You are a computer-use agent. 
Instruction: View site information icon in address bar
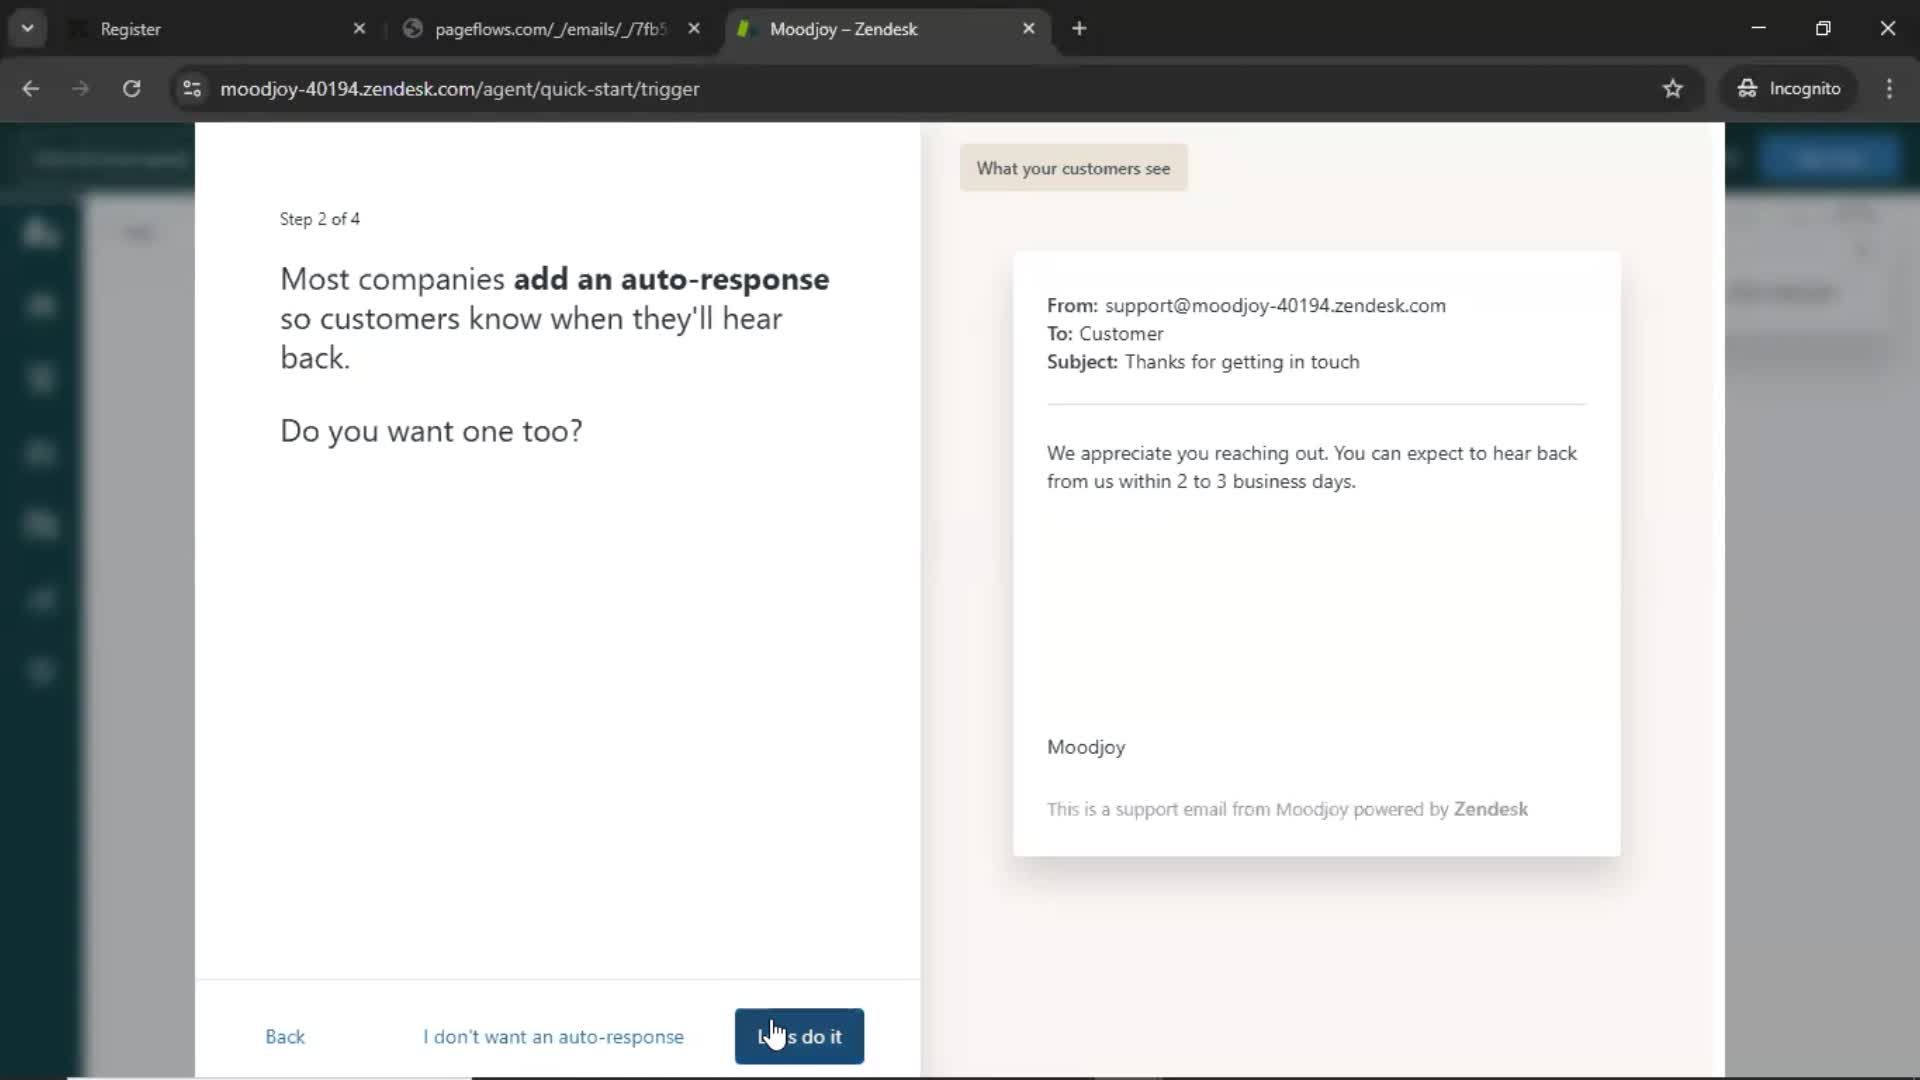coord(192,89)
